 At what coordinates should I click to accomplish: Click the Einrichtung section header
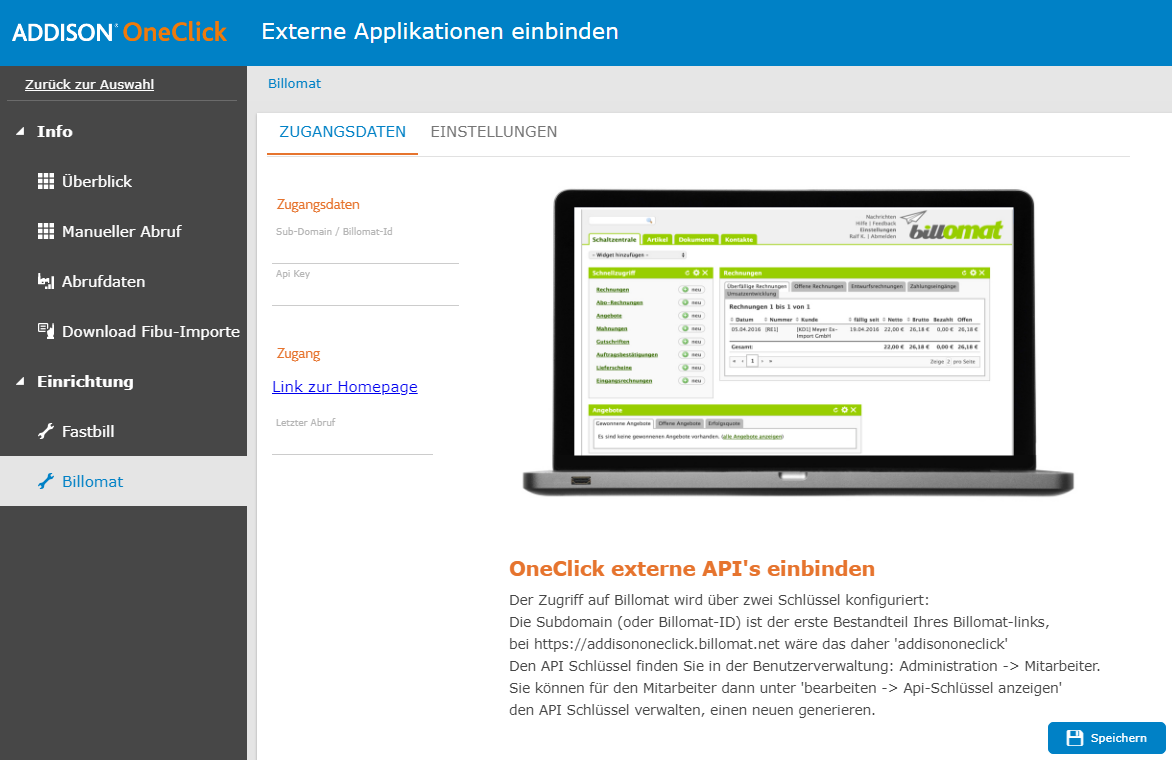tap(85, 382)
